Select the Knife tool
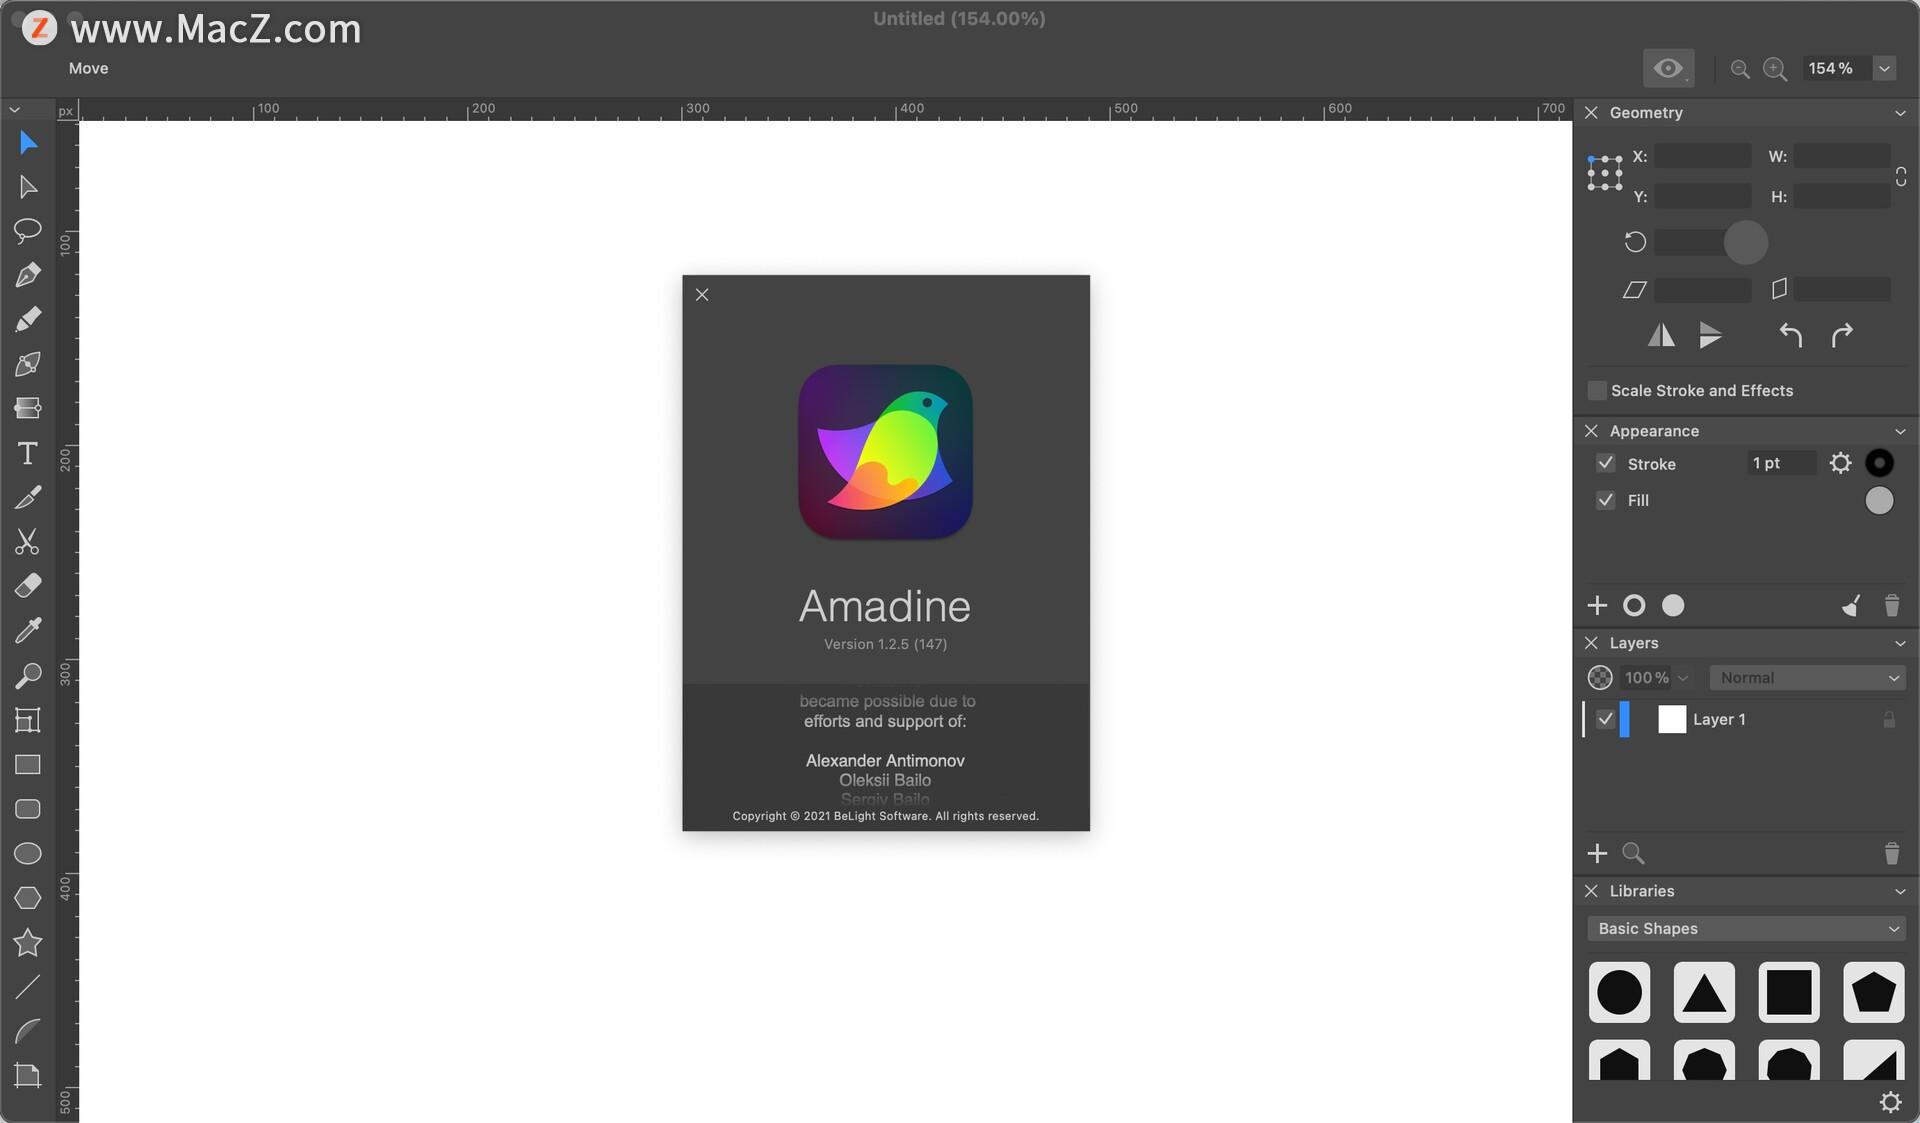 click(28, 497)
